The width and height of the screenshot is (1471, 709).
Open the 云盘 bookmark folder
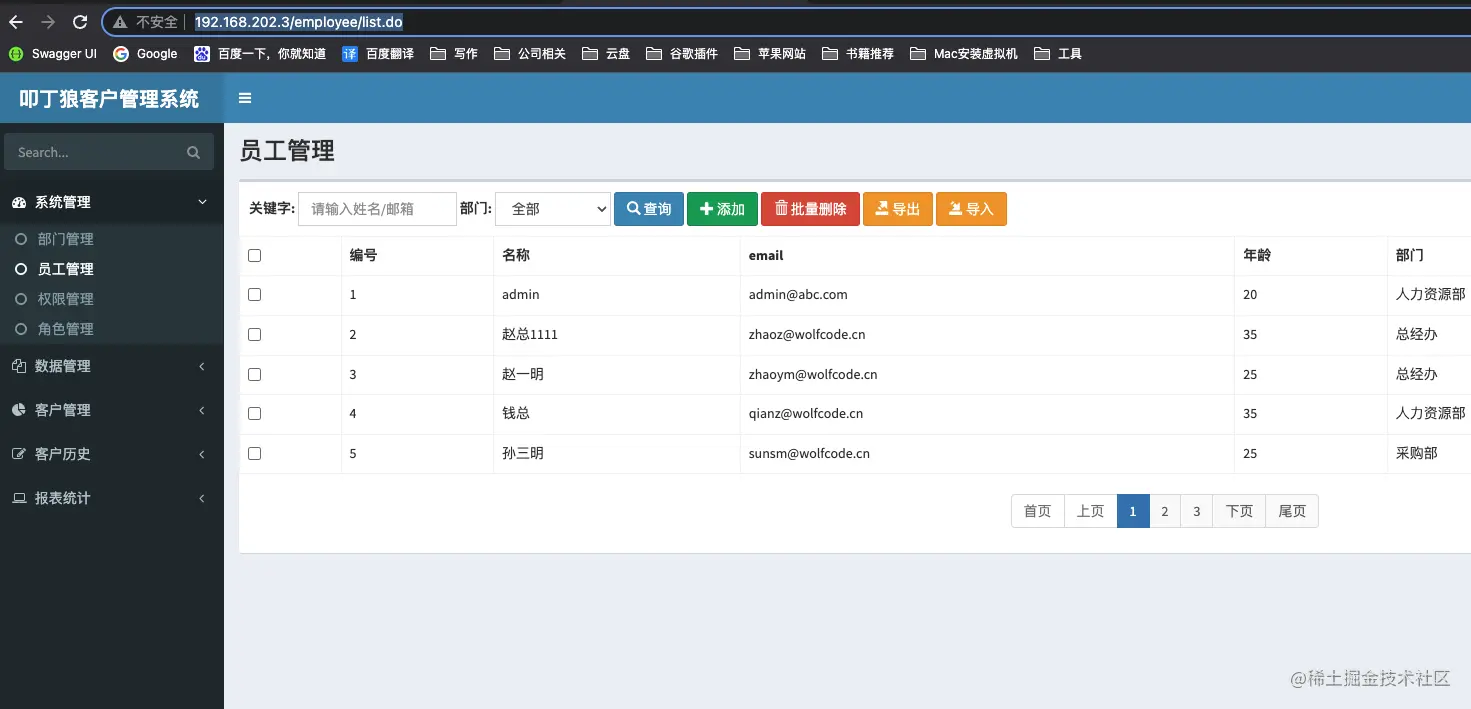[605, 54]
